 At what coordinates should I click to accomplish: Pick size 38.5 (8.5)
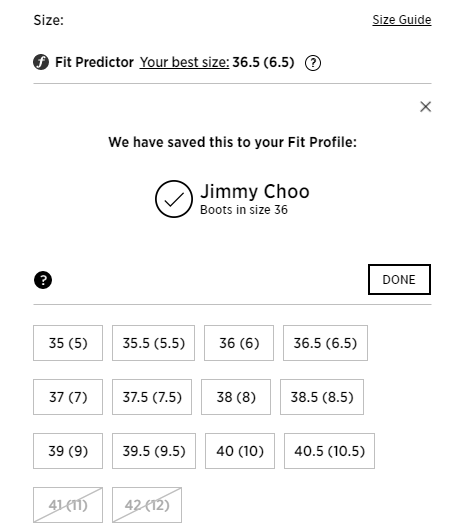(x=322, y=397)
